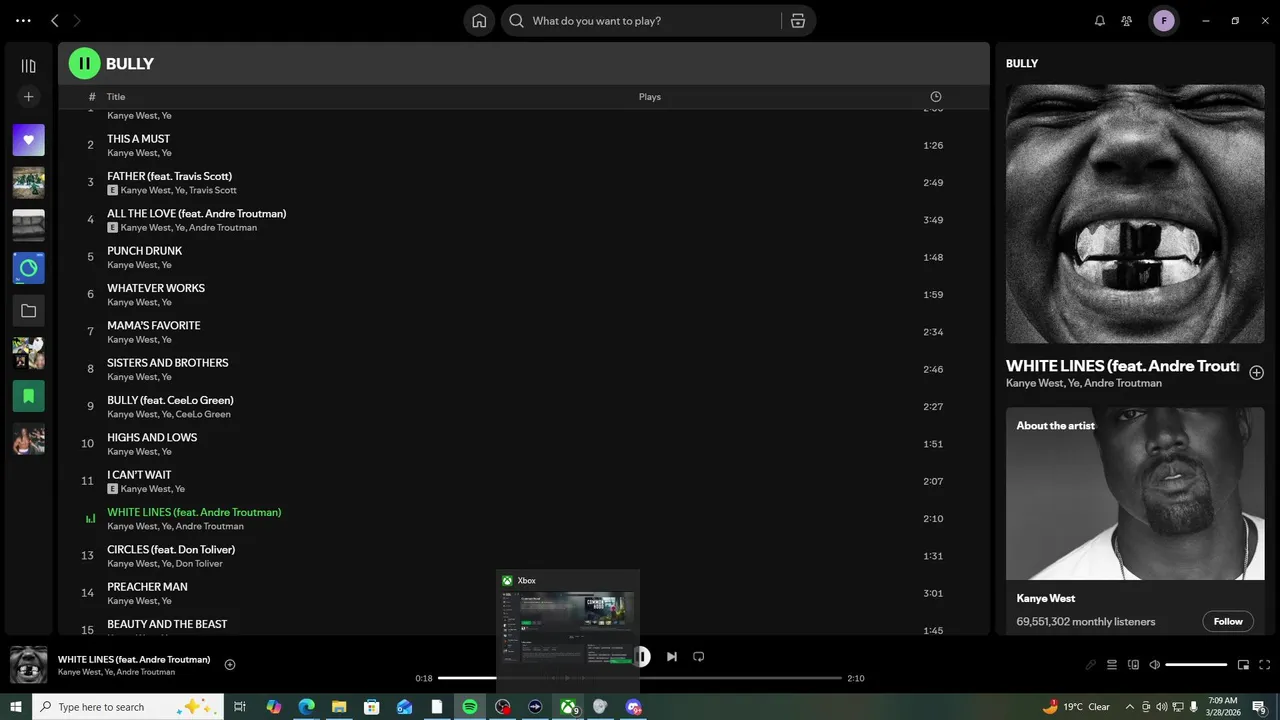Click the create playlist plus icon in sidebar
The height and width of the screenshot is (720, 1280).
point(28,97)
